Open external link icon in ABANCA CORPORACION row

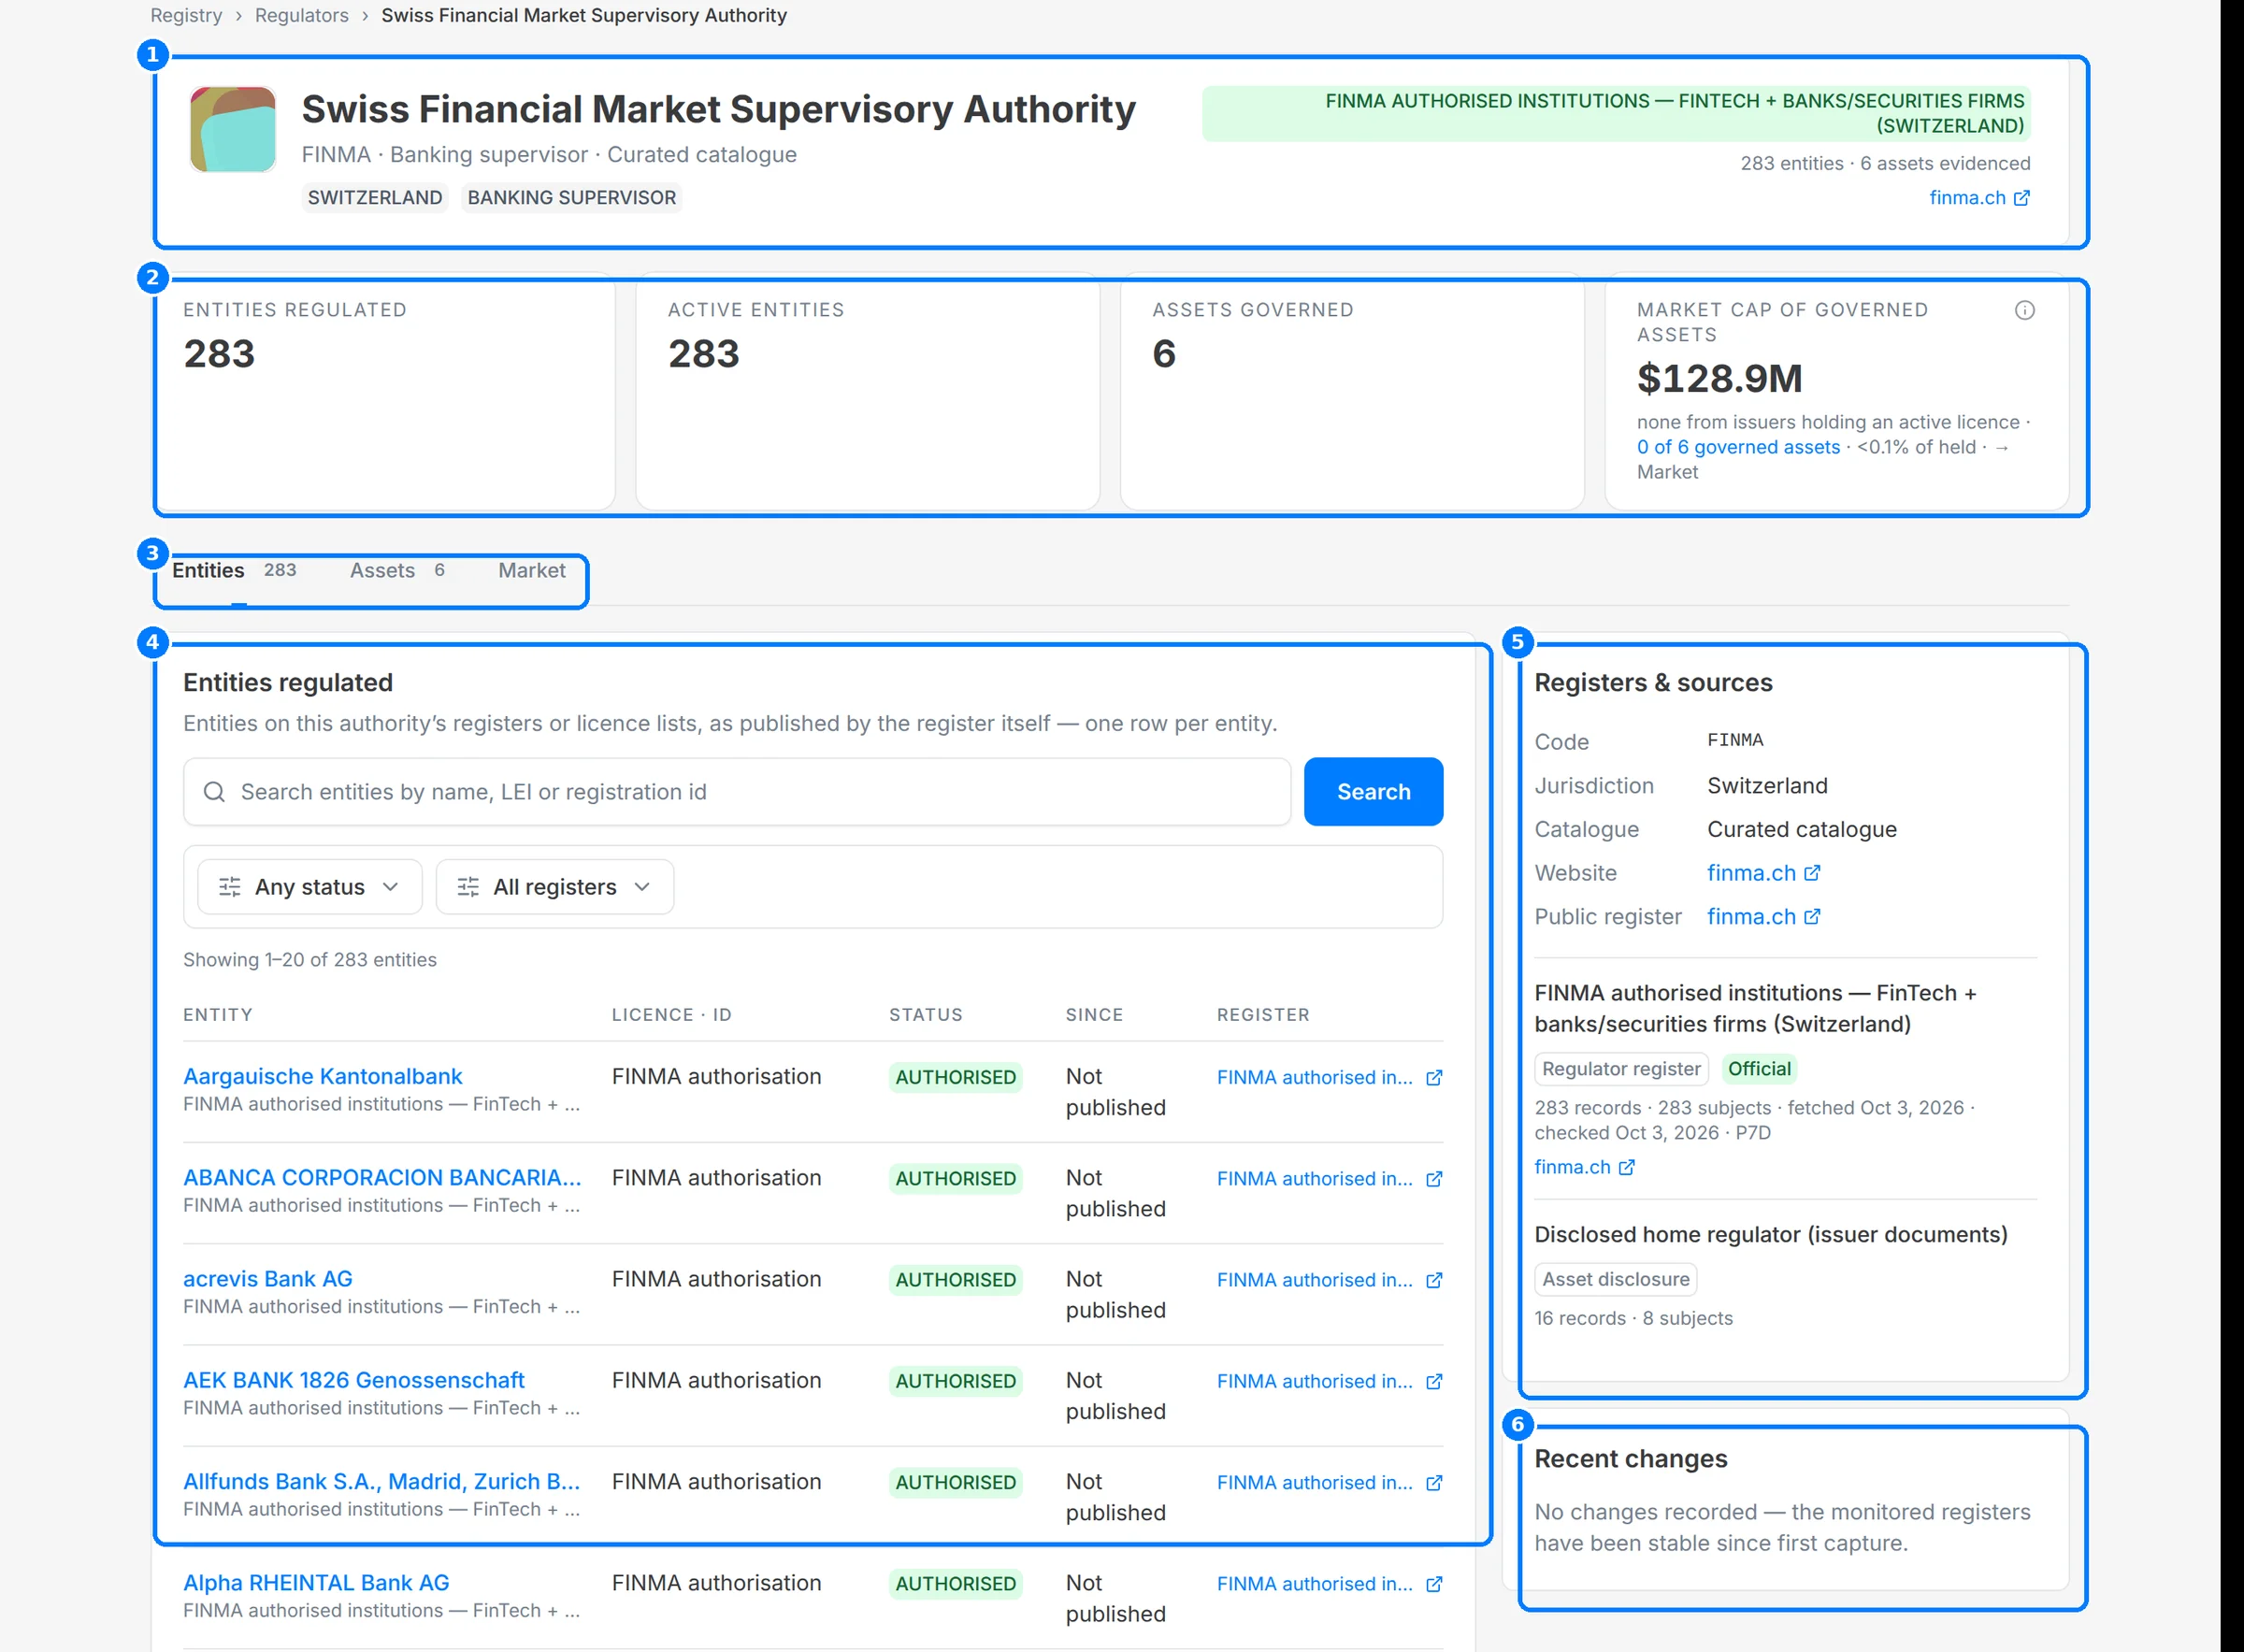(x=1434, y=1178)
